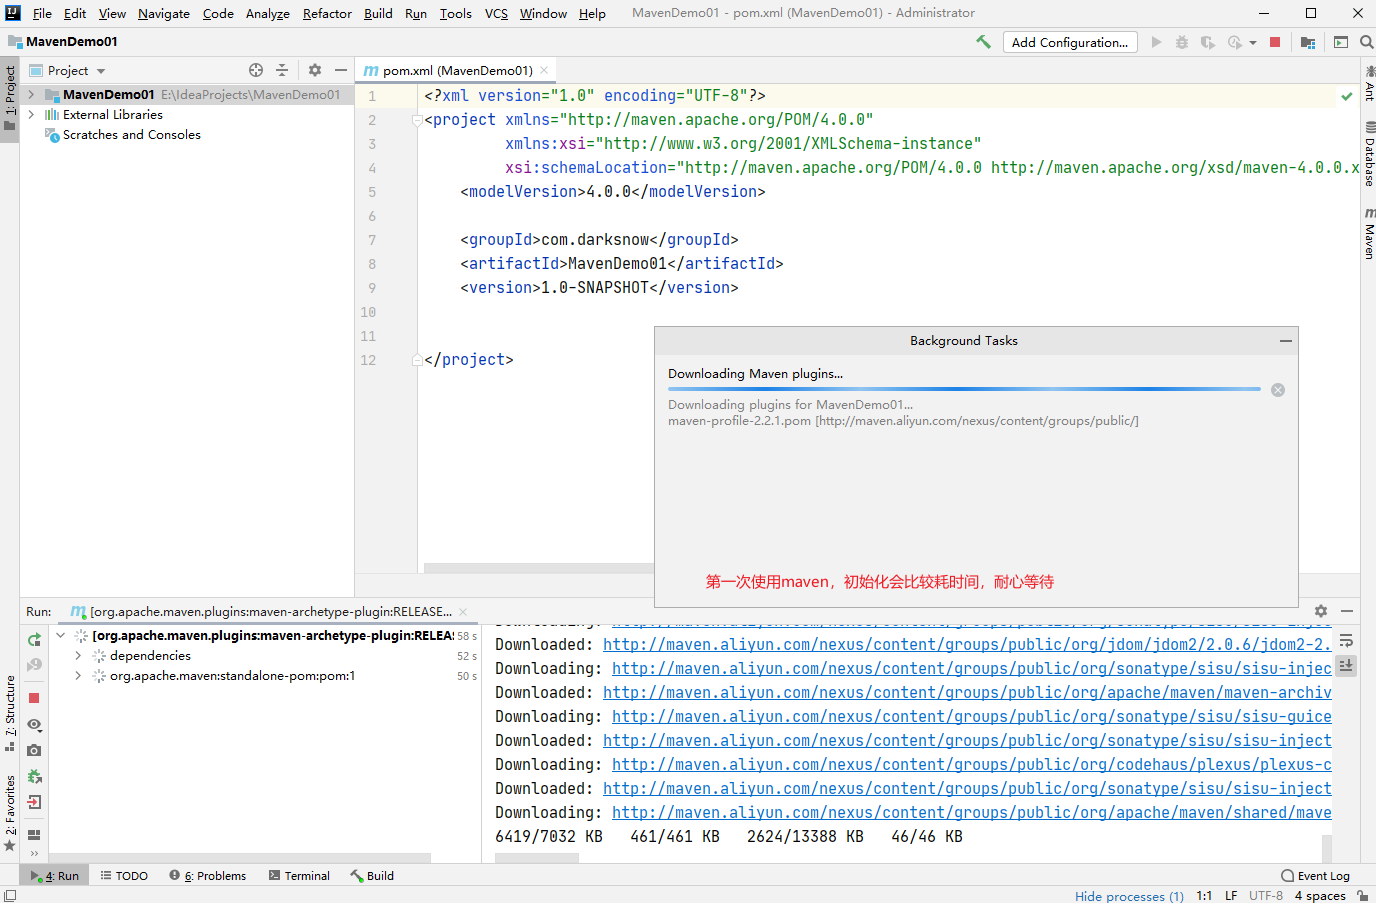Toggle scroll to end in console
This screenshot has height=903, width=1376.
(1346, 665)
